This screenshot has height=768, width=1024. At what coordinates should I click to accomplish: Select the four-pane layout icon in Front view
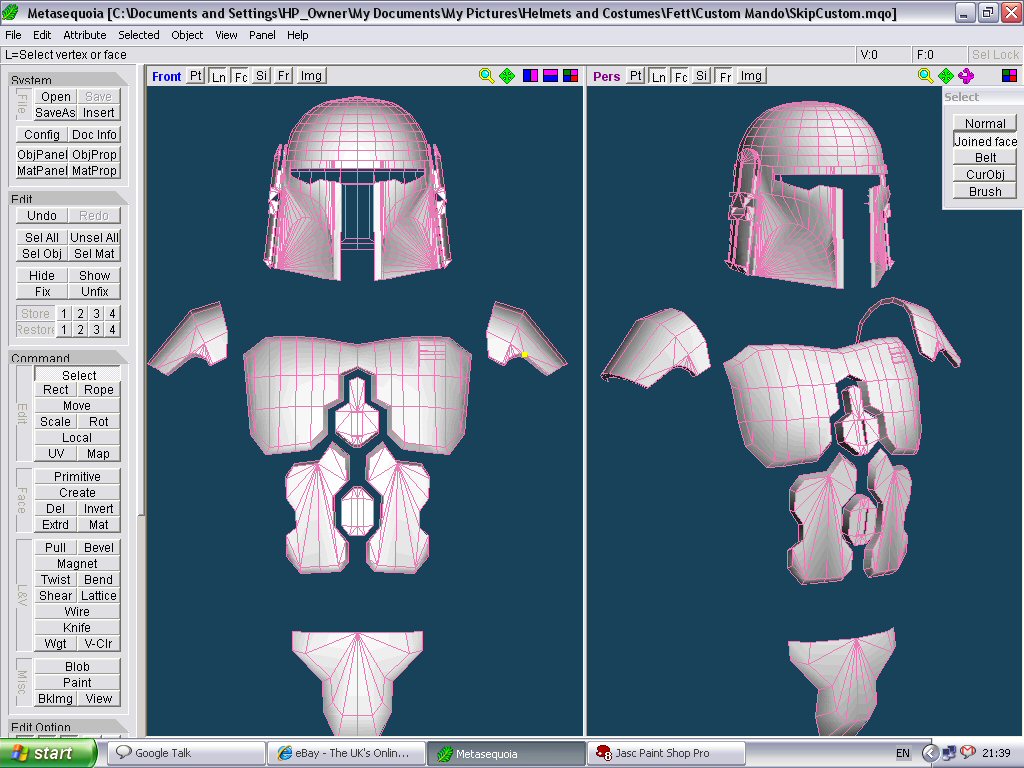[571, 76]
